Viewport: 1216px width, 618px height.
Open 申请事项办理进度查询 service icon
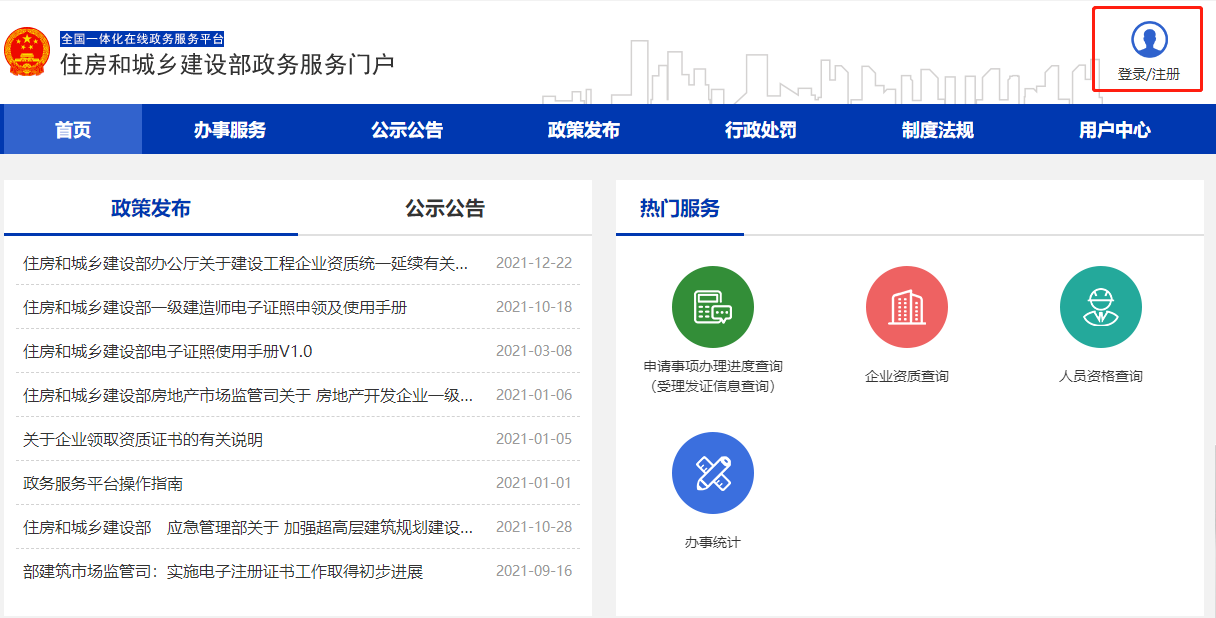pos(712,307)
